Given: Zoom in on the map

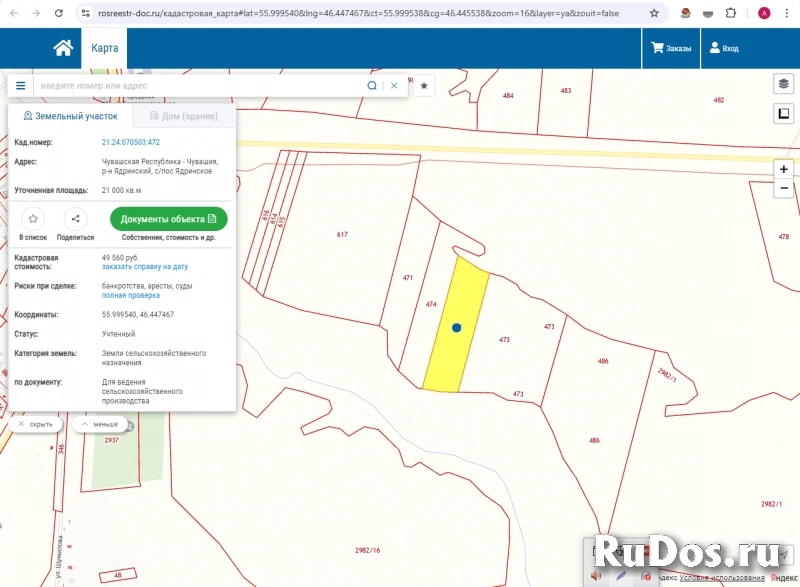Looking at the screenshot, I should click(x=784, y=170).
